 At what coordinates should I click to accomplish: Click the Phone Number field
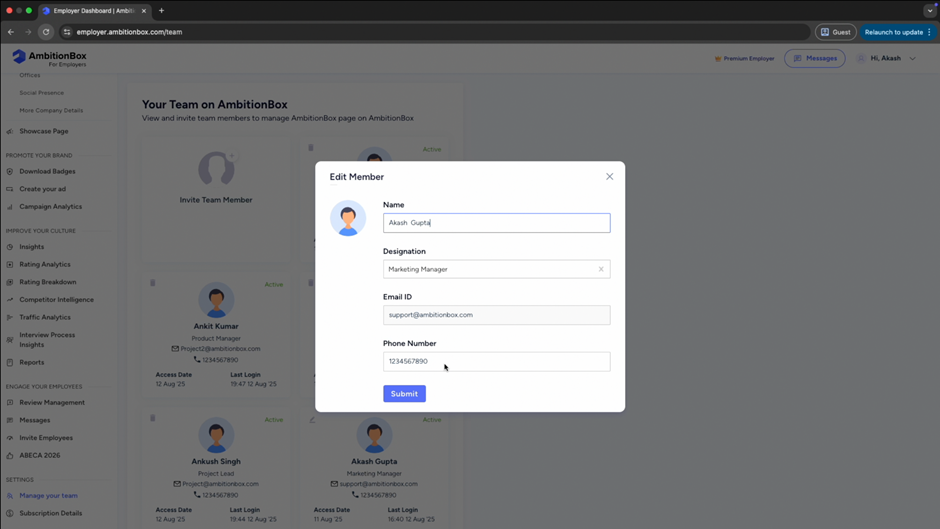496,361
